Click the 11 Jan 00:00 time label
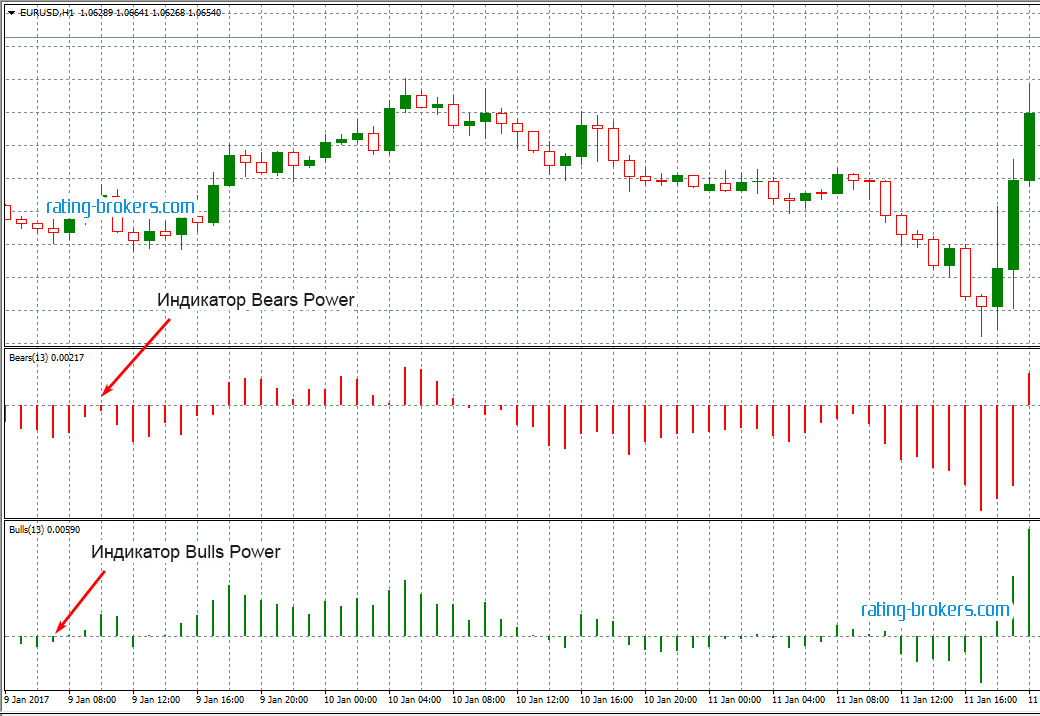The image size is (1040, 716). 734,699
